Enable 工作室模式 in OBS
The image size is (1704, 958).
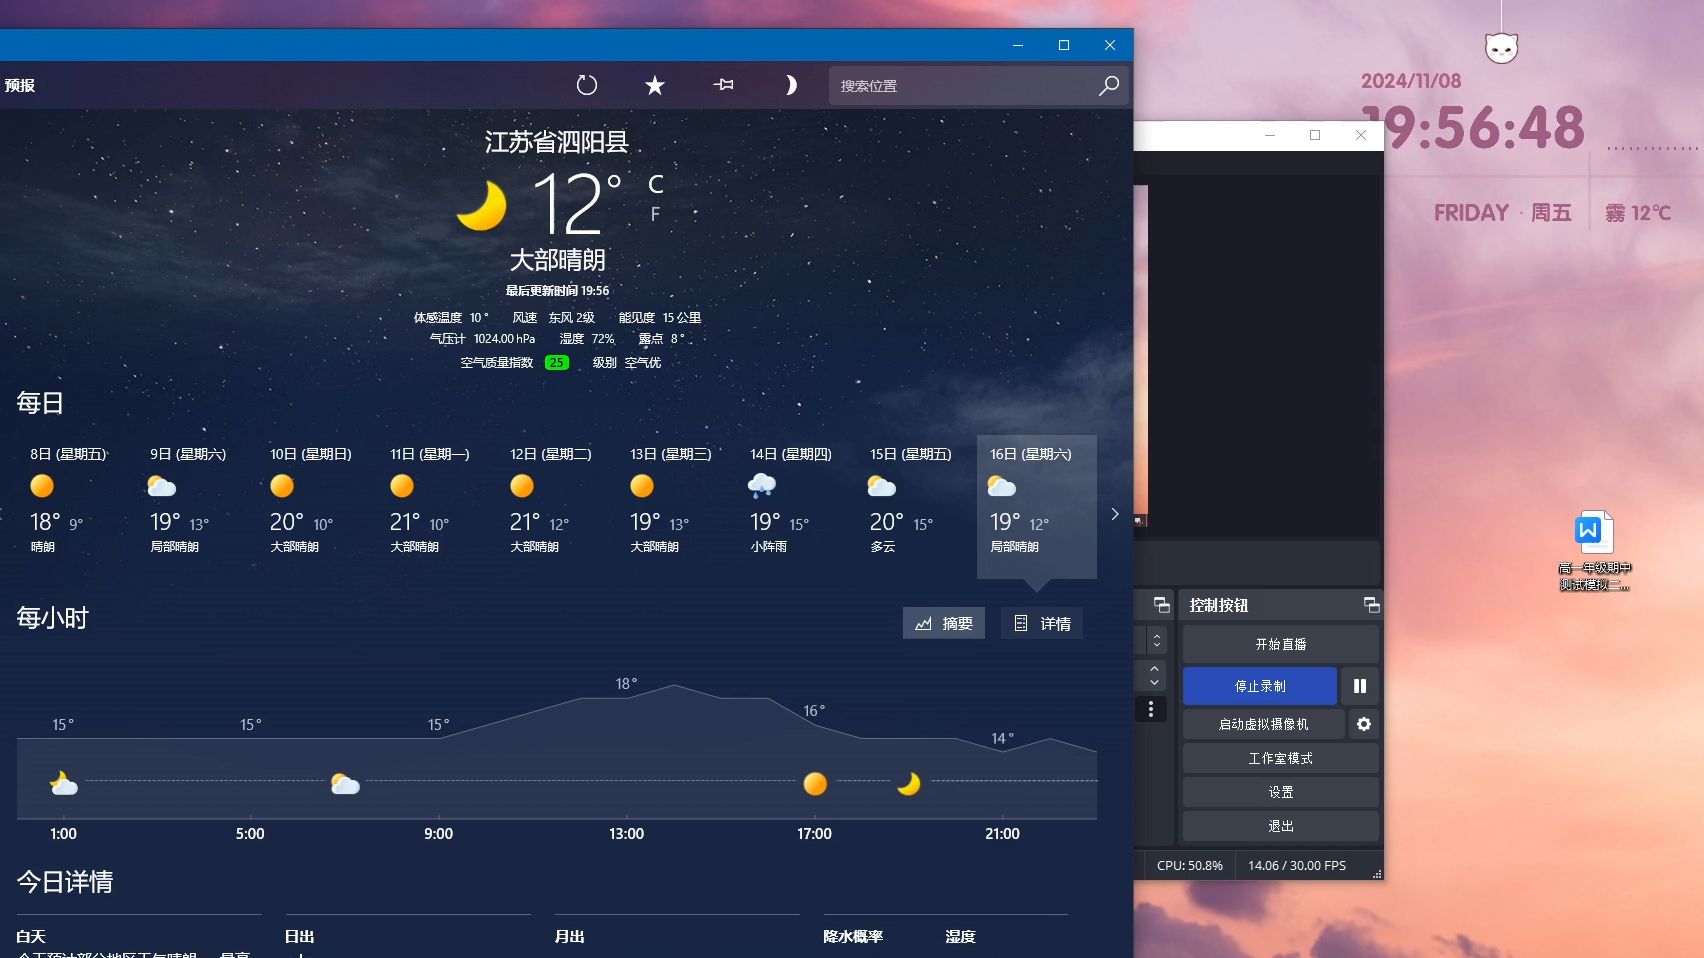(1281, 758)
